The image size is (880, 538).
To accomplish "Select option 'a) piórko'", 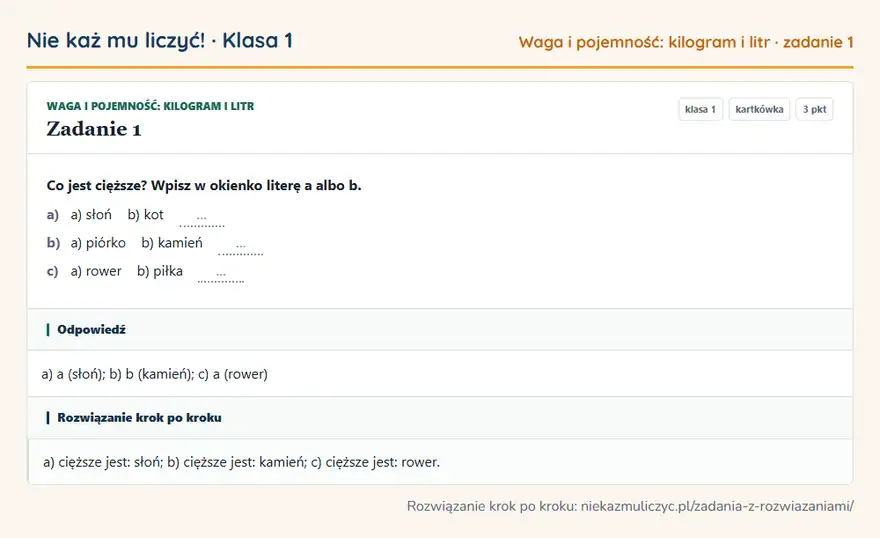I will [98, 243].
